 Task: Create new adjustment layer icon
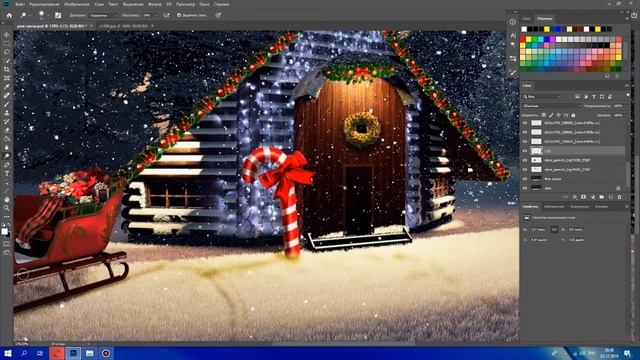(593, 197)
